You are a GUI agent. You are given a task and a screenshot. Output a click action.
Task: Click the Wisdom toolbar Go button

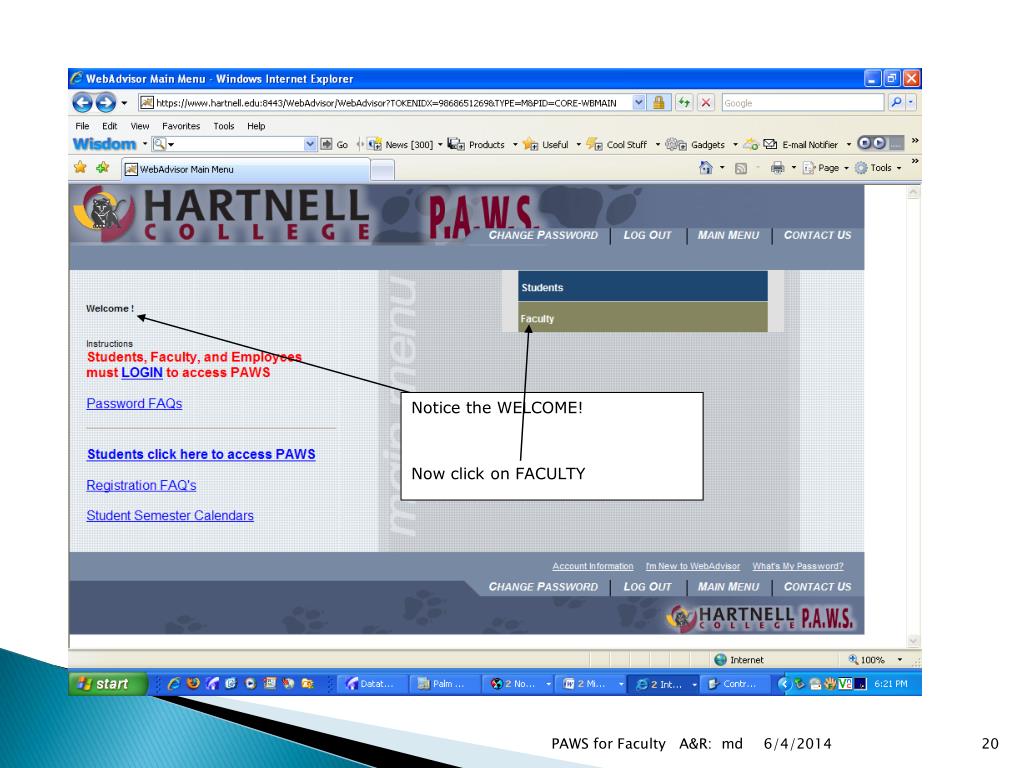334,144
